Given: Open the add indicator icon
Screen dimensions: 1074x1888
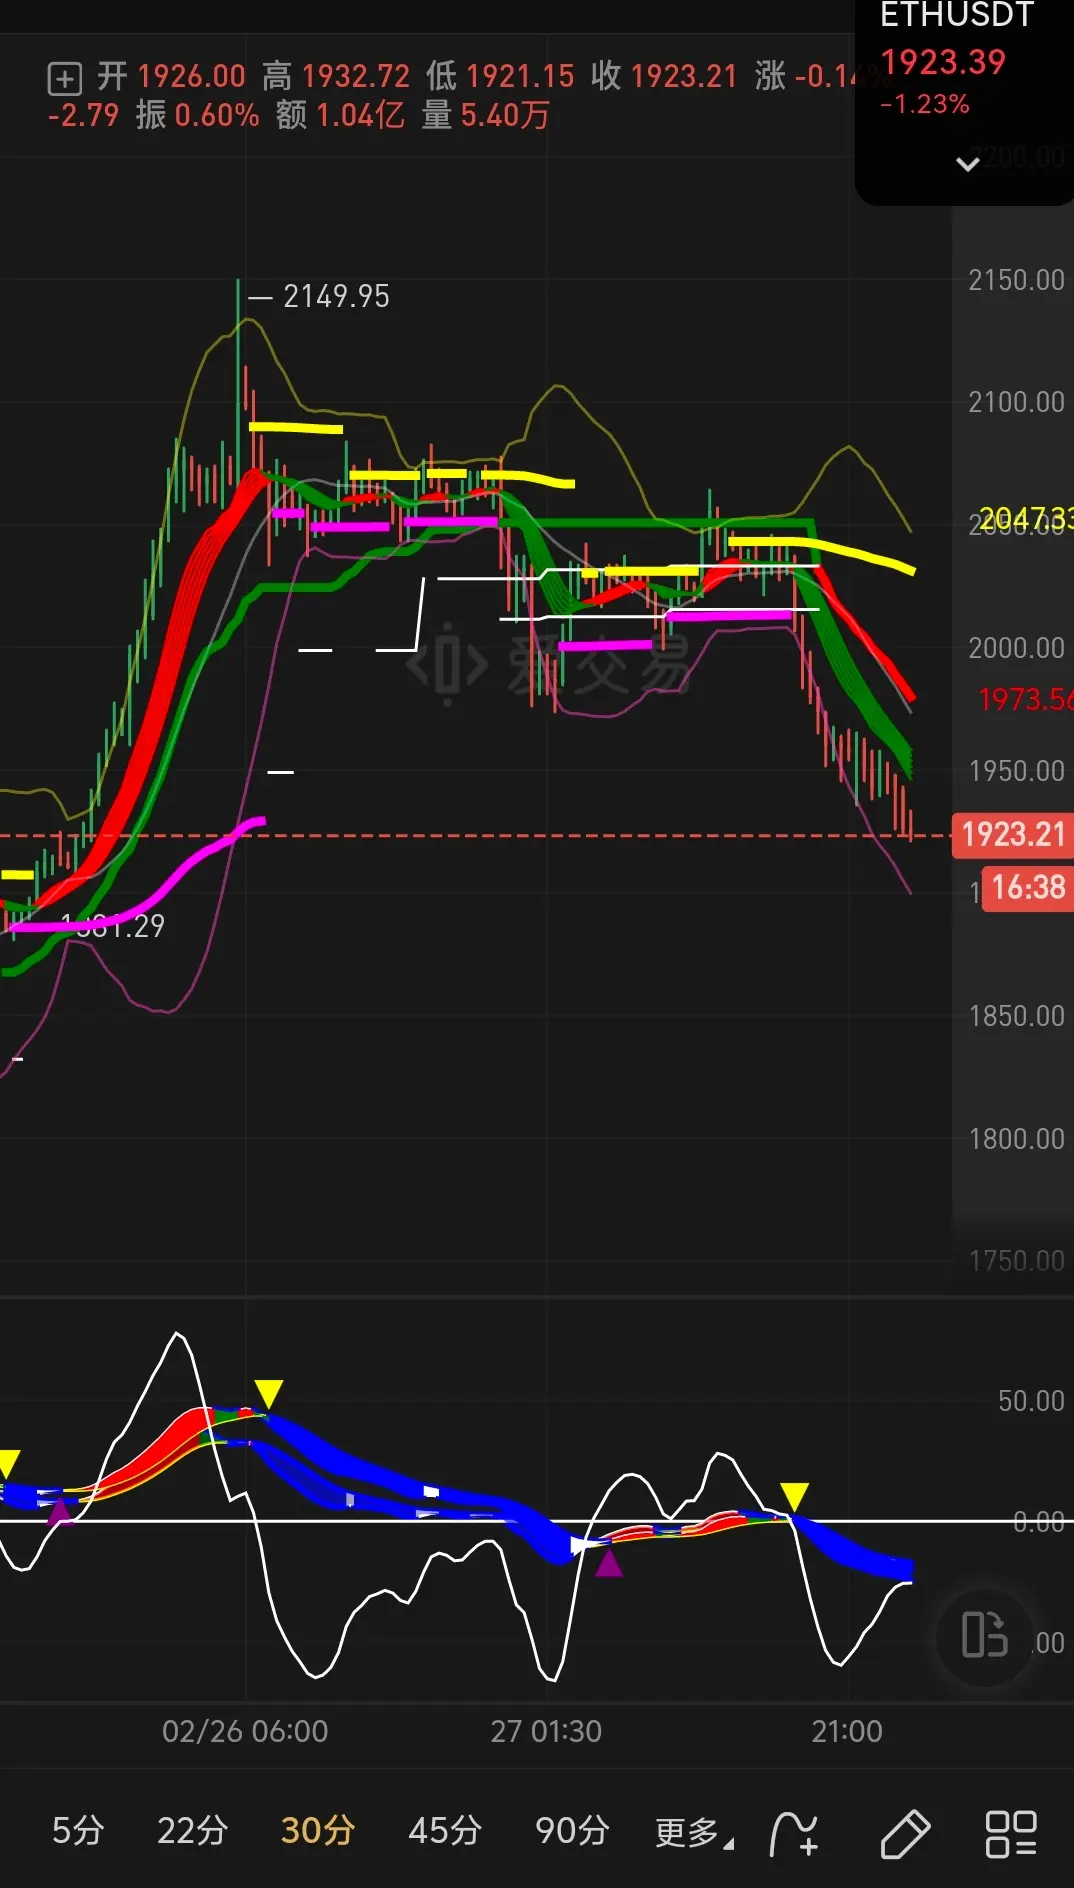Looking at the screenshot, I should pos(794,1834).
